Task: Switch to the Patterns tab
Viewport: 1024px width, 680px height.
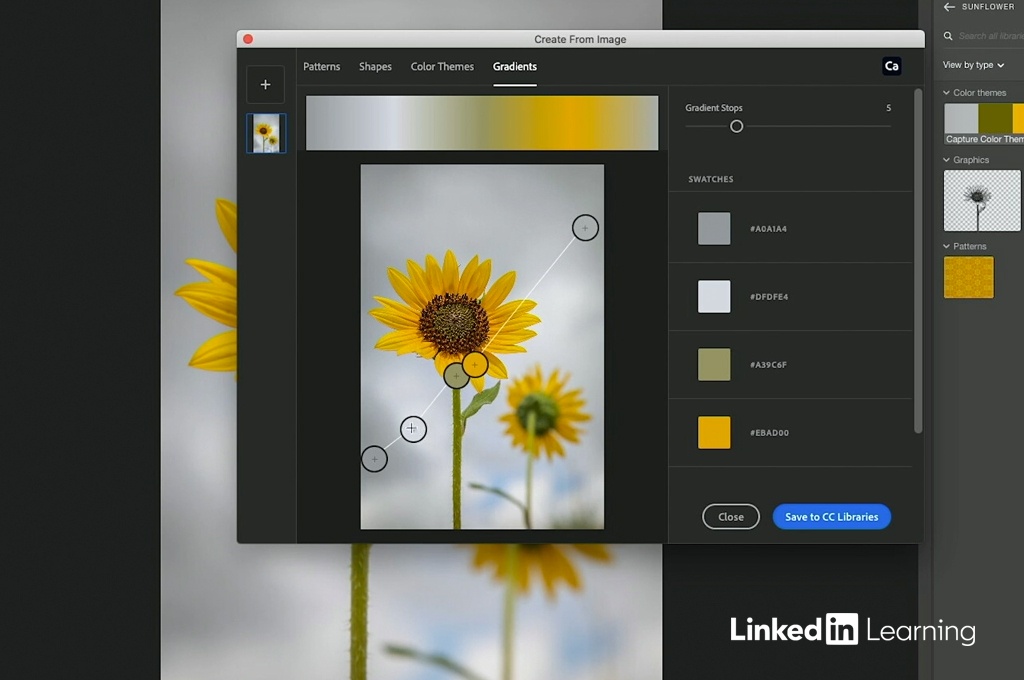Action: (322, 67)
